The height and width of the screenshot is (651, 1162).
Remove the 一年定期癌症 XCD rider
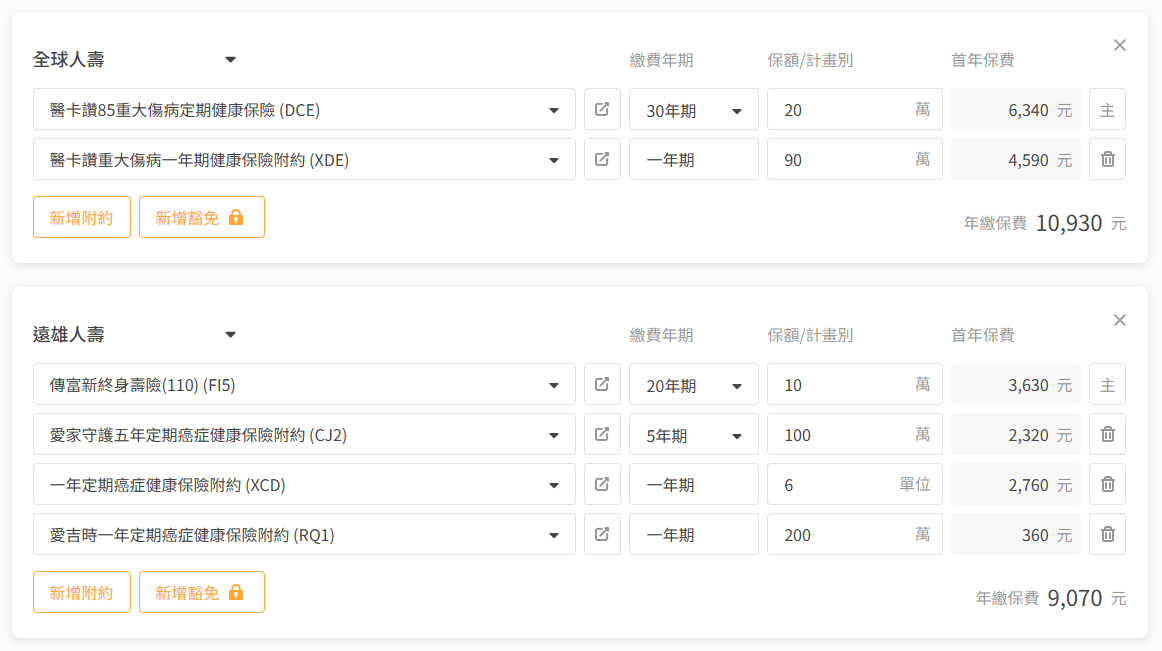pyautogui.click(x=1107, y=484)
